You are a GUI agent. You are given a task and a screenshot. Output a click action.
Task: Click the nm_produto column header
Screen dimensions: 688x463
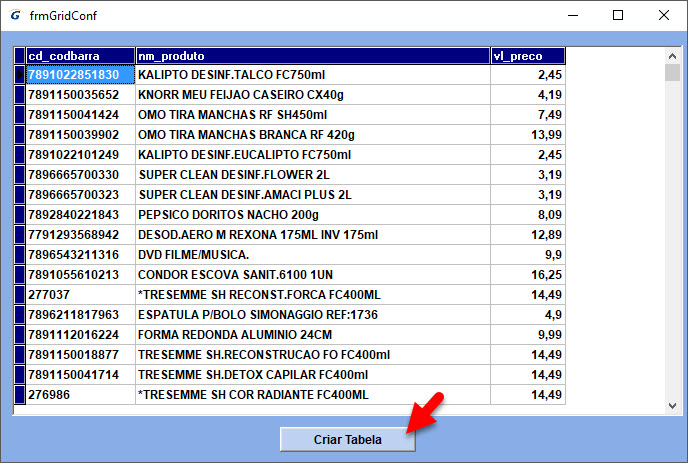click(x=313, y=56)
